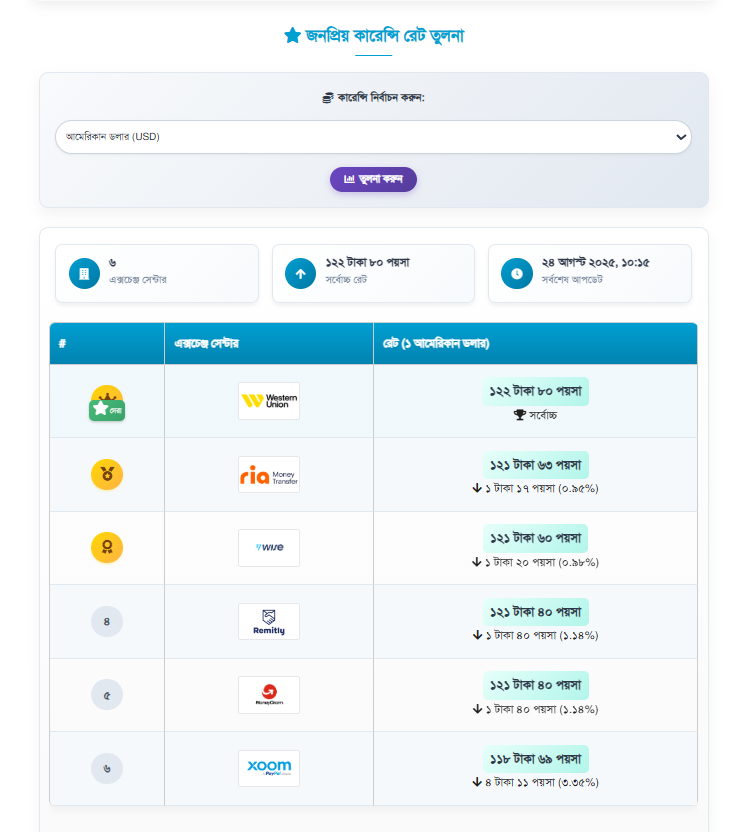Click the star icon in page heading
730x832 pixels.
point(292,36)
